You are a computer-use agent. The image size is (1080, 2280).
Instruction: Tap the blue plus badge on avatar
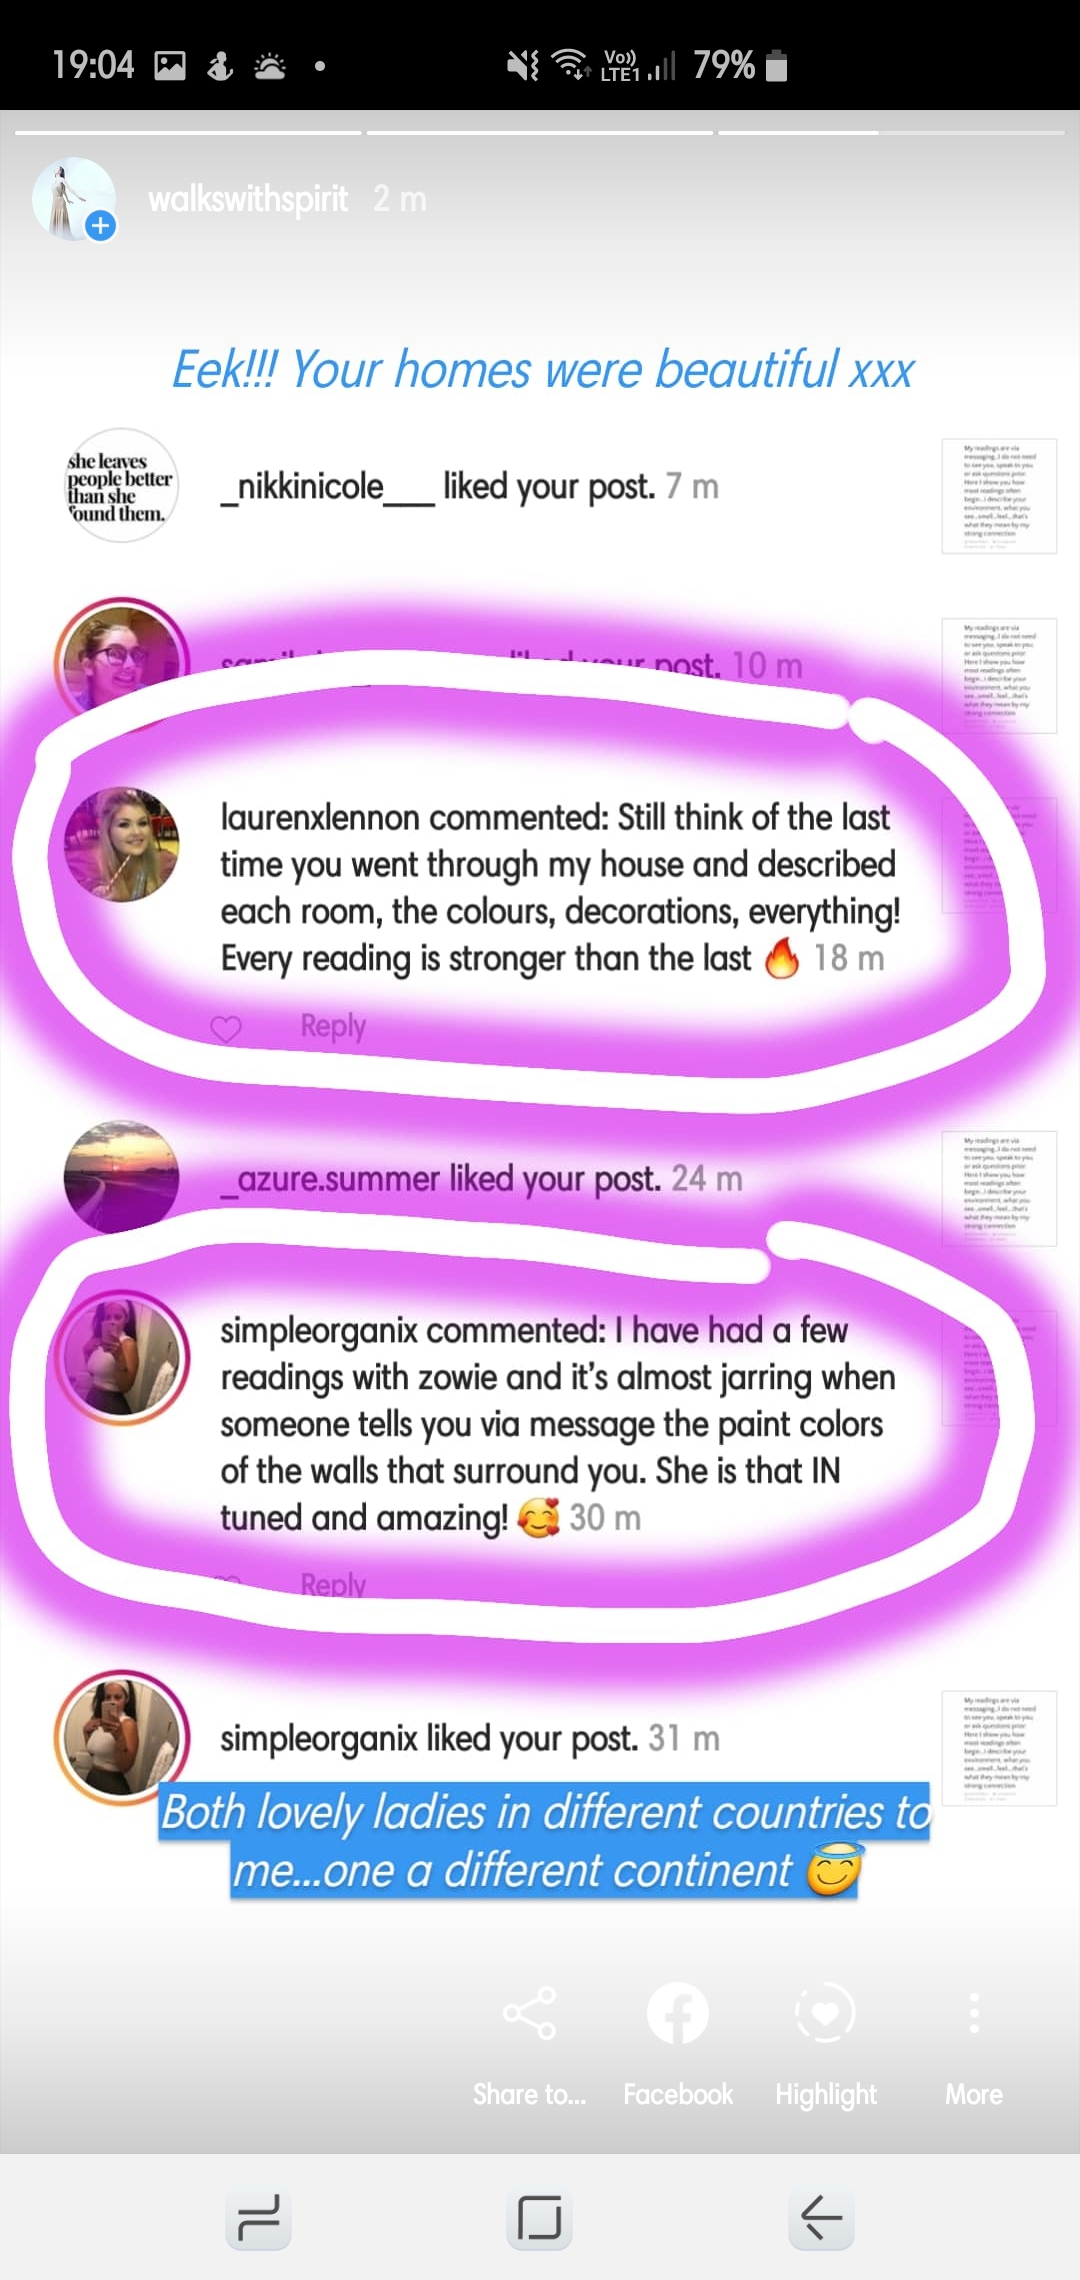coord(100,226)
